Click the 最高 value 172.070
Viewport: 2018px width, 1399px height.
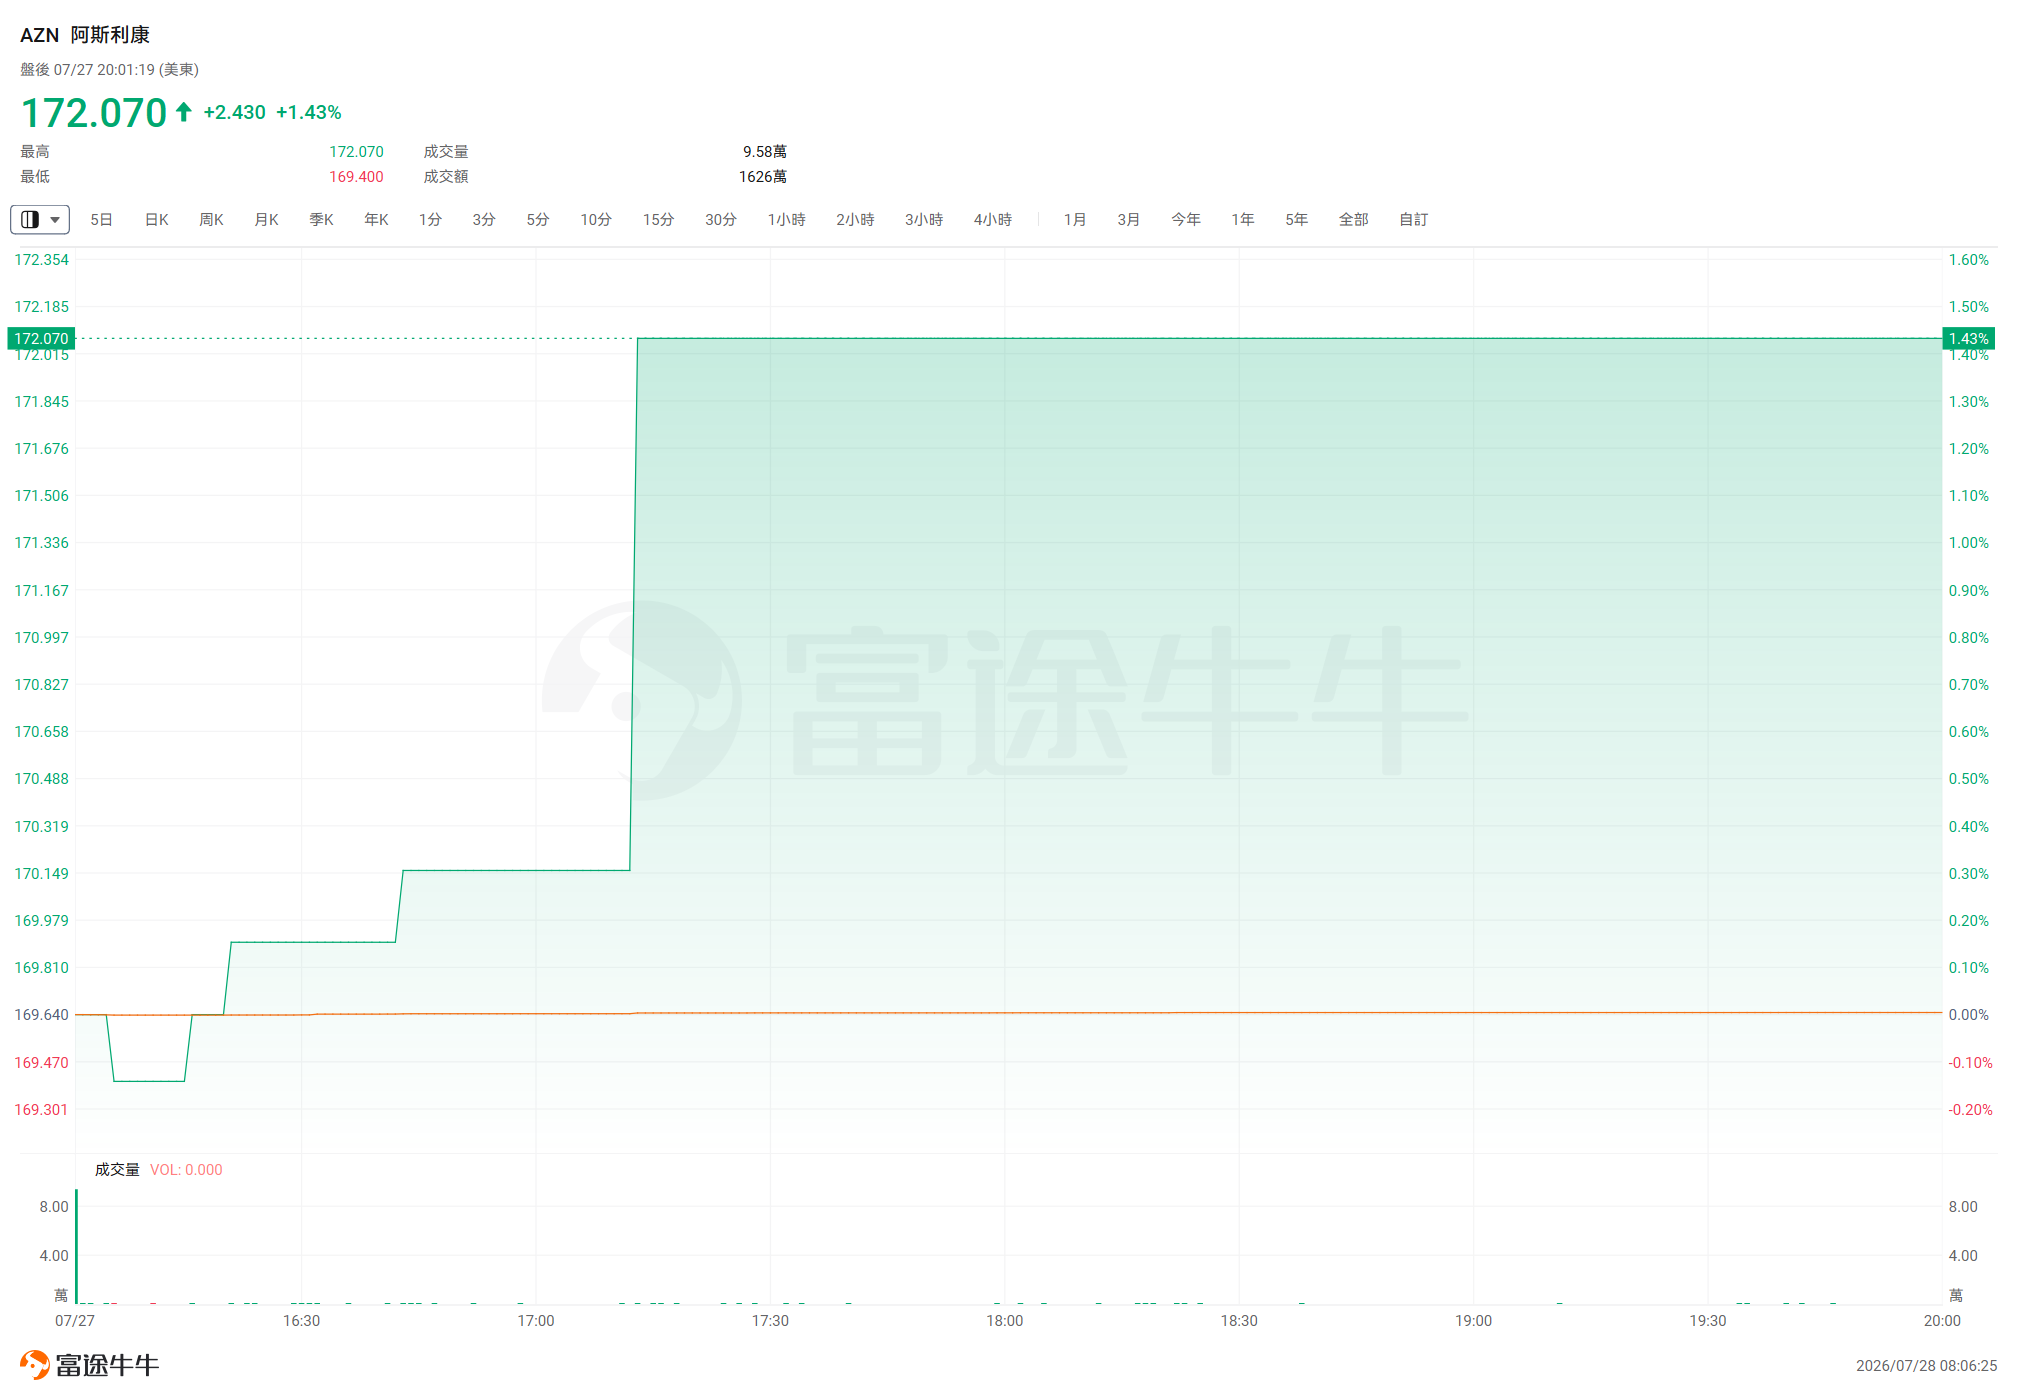(357, 151)
